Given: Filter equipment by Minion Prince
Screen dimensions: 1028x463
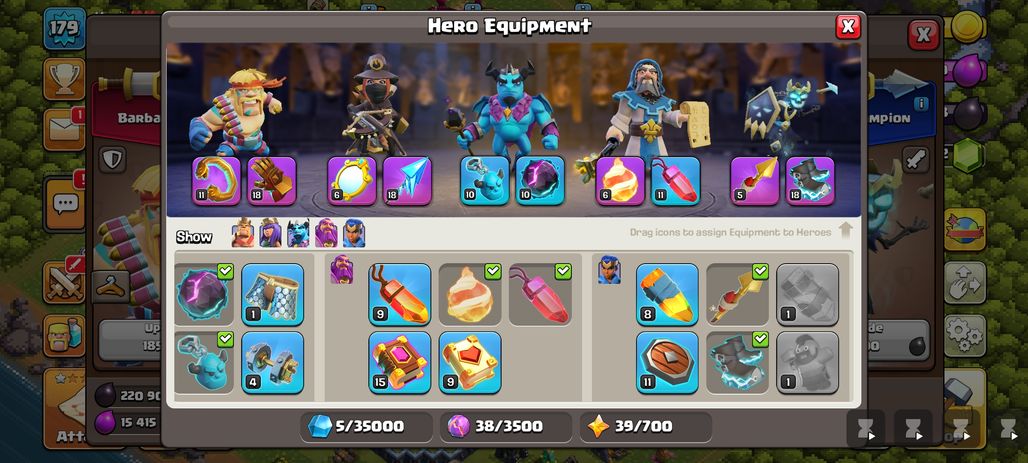Looking at the screenshot, I should click(298, 233).
